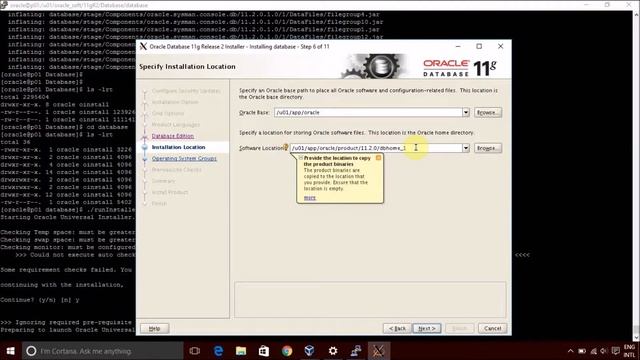Open the Windows Start menu
This screenshot has height=360, width=640.
coord(11,351)
